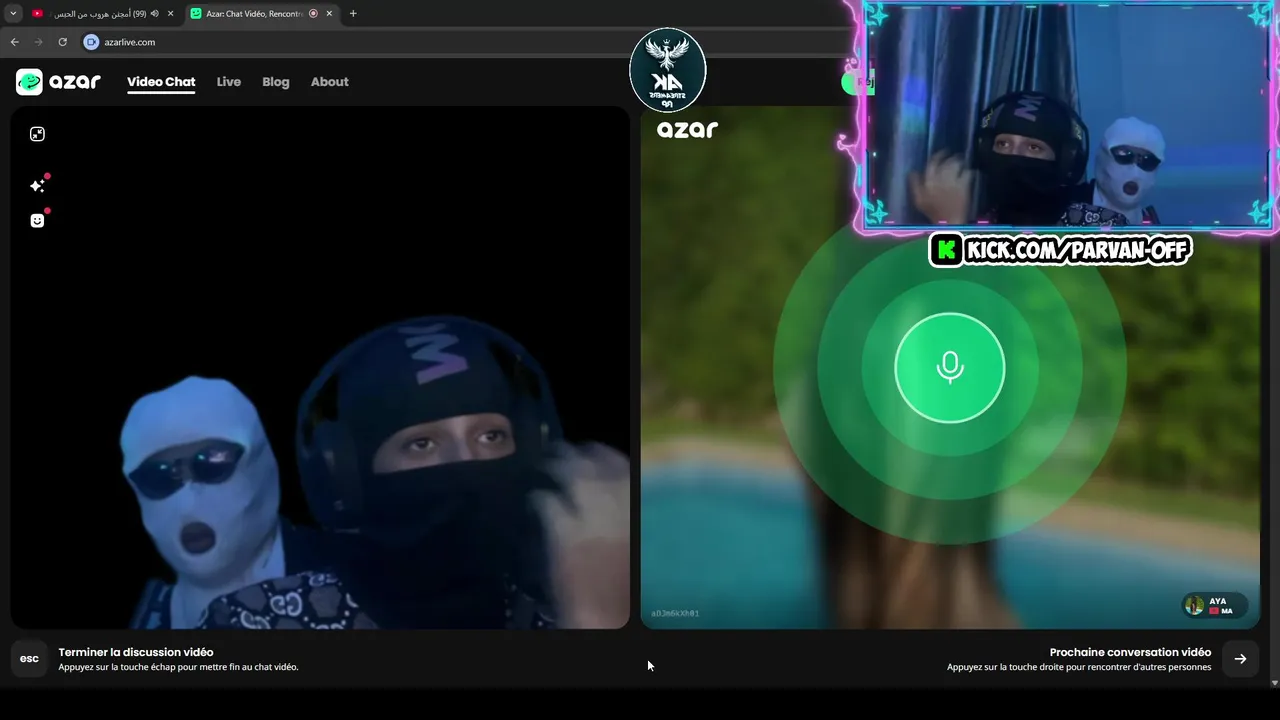Image resolution: width=1280 pixels, height=720 pixels.
Task: Click the Azar logo
Action: pos(58,82)
